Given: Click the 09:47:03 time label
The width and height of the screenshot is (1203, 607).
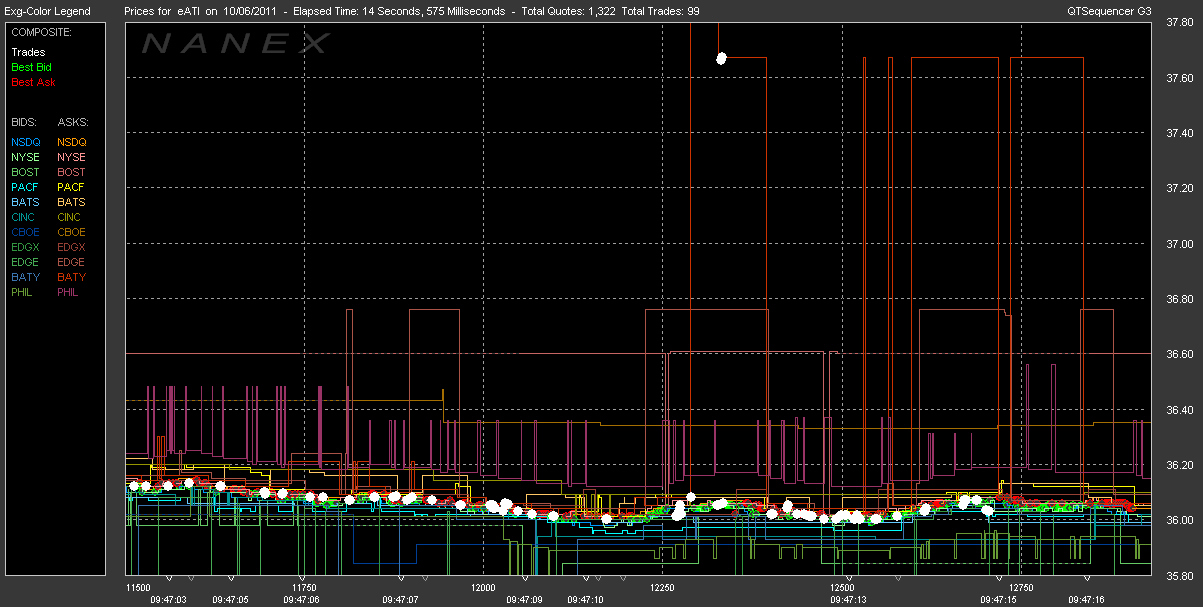Looking at the screenshot, I should click(168, 600).
